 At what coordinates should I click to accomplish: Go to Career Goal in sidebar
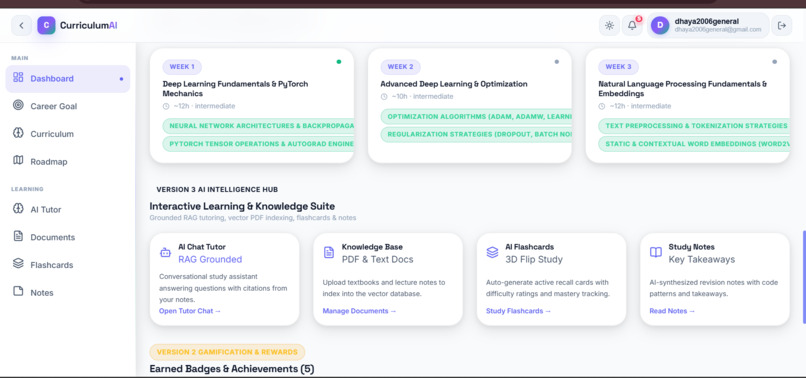coord(68,106)
